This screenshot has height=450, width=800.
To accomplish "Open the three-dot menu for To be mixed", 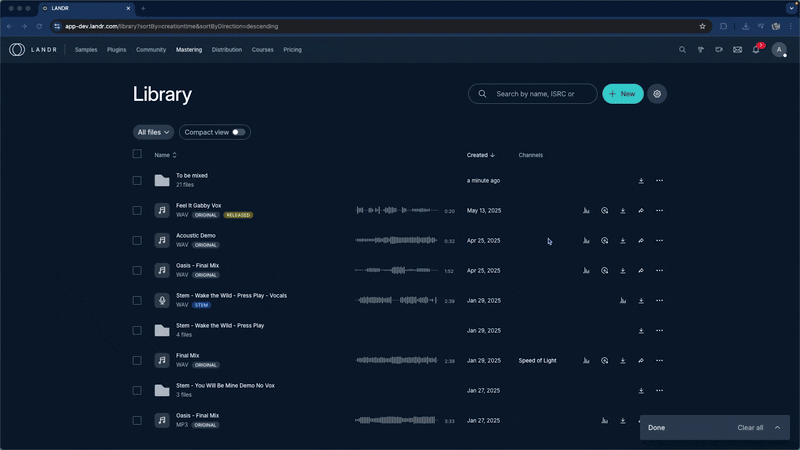I will (660, 181).
